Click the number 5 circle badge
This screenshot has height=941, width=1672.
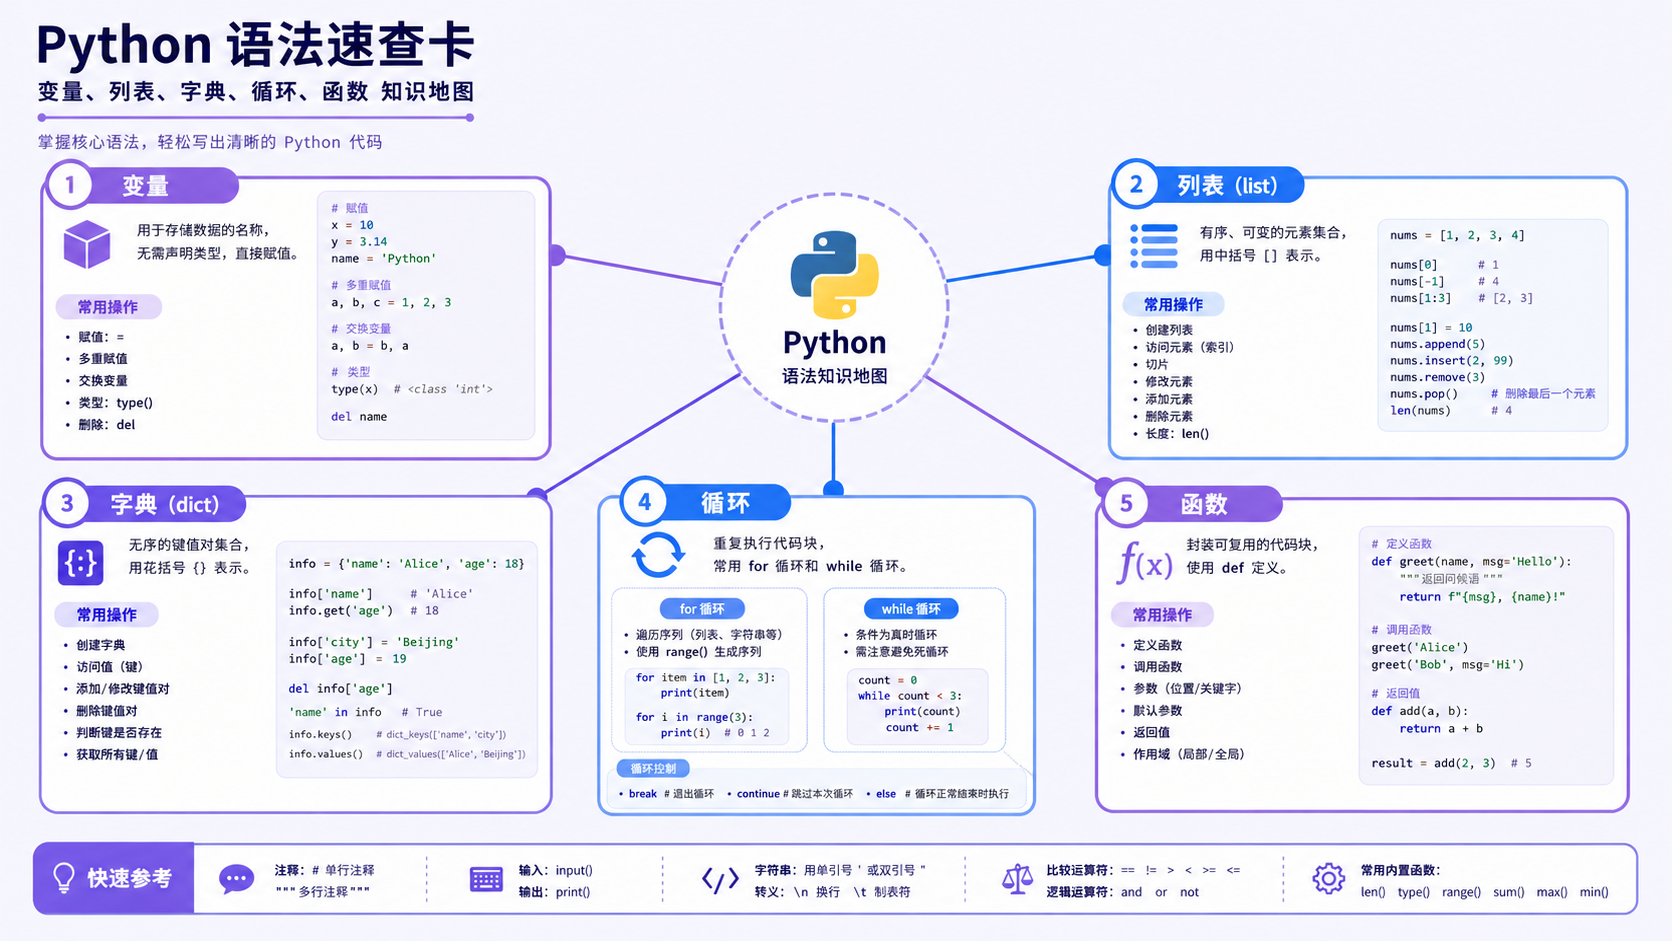[x=1126, y=502]
